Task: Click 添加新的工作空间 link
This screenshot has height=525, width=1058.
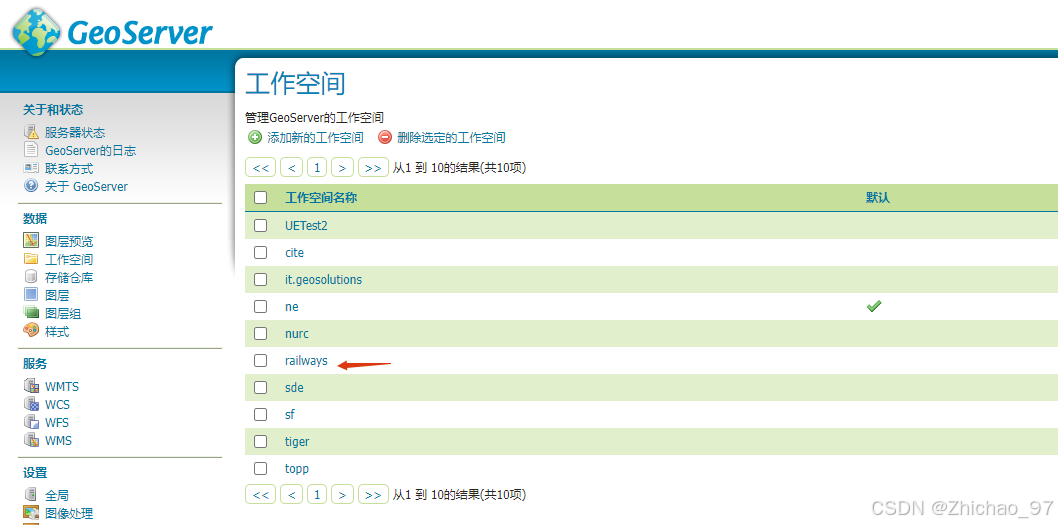Action: [x=316, y=138]
